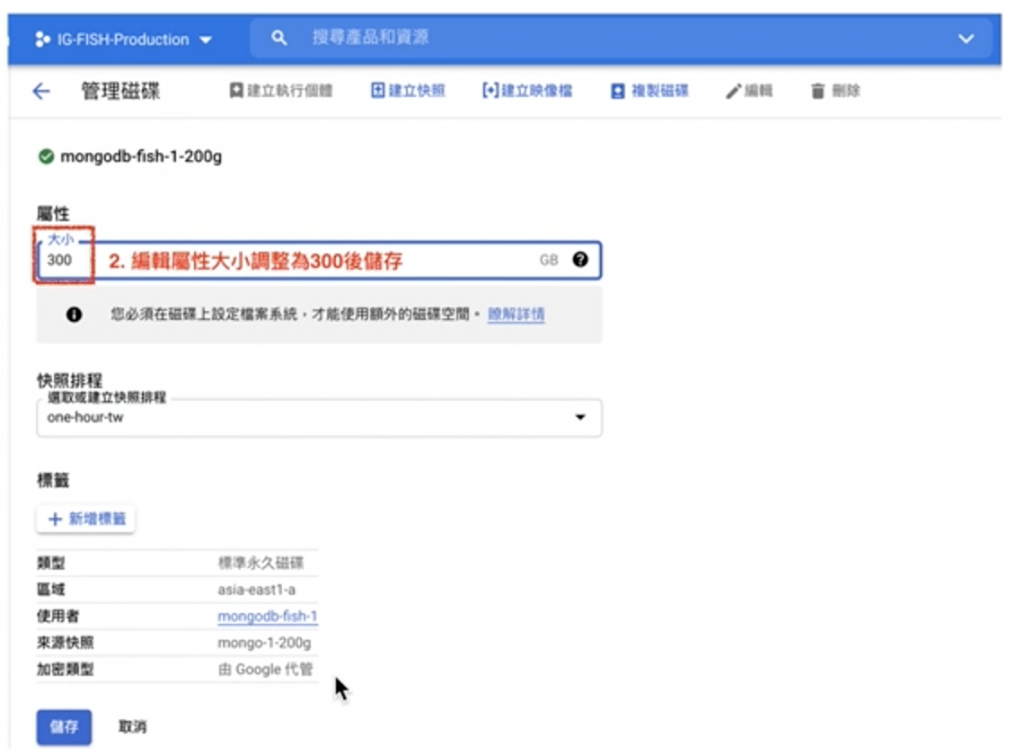This screenshot has width=1024, height=755.
Task: Click the 編輯 pencil button
Action: [x=749, y=91]
